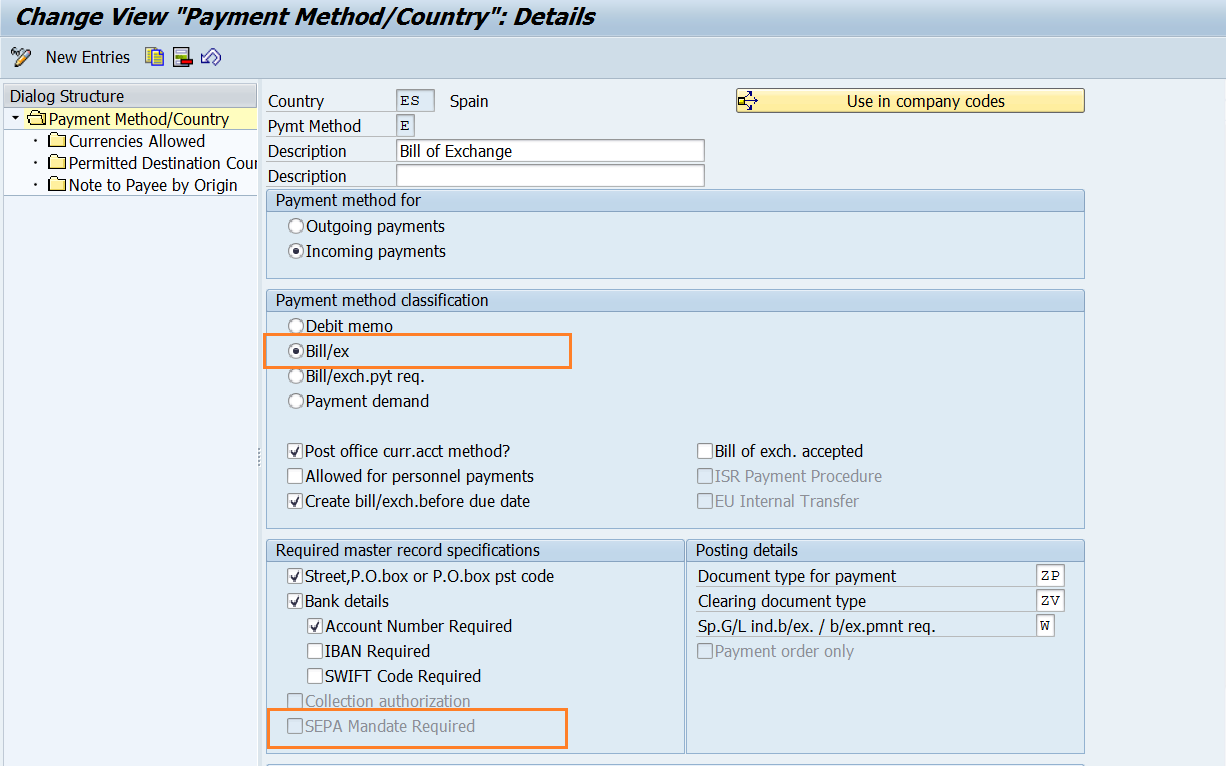Click the Bill of Exchange description field
1226x766 pixels.
(550, 151)
